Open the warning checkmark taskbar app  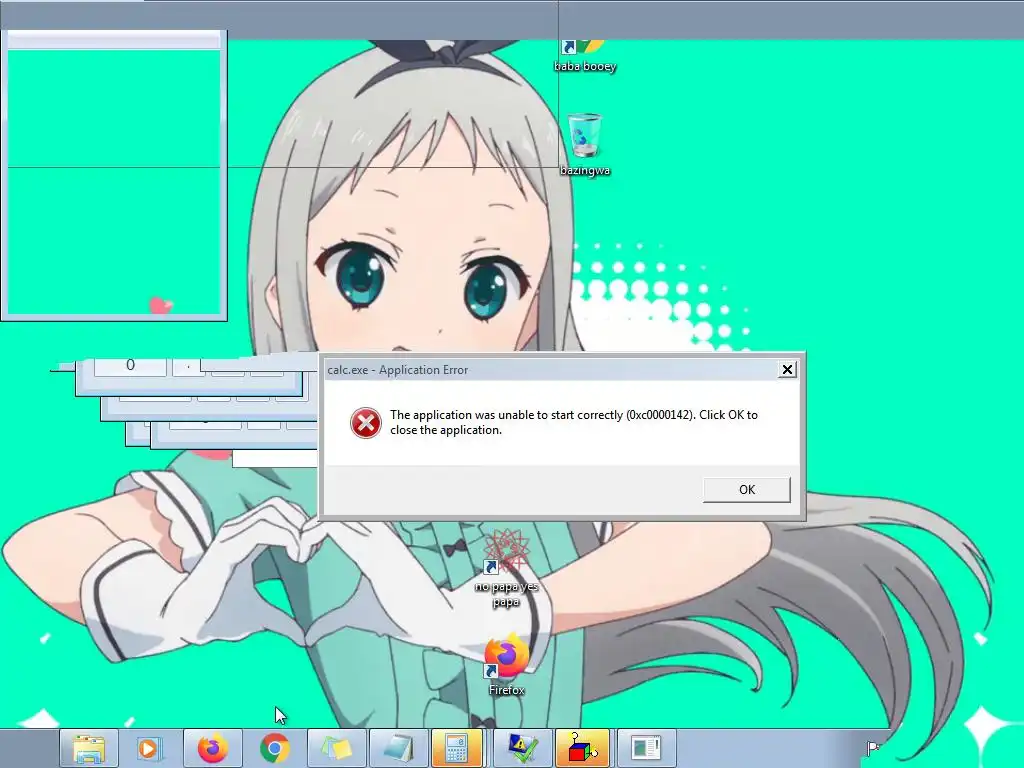[x=522, y=748]
